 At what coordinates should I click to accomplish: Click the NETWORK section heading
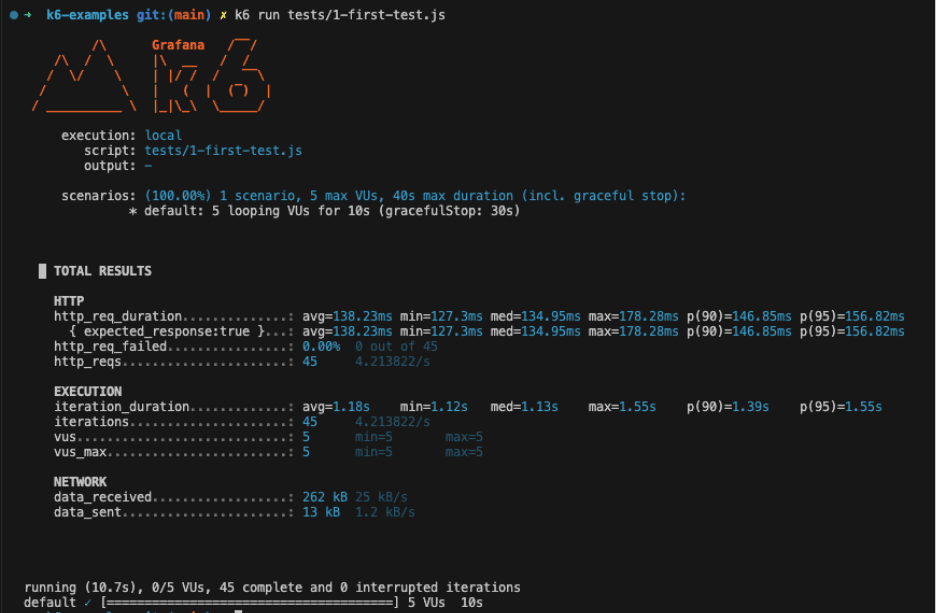(80, 482)
